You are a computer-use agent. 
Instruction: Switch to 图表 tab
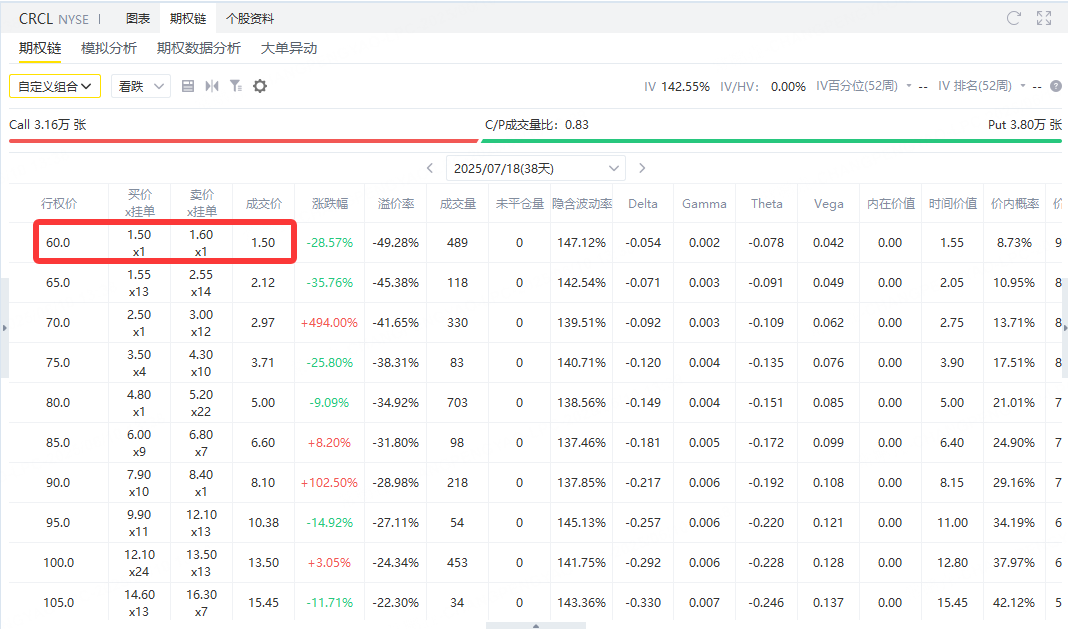coord(138,18)
